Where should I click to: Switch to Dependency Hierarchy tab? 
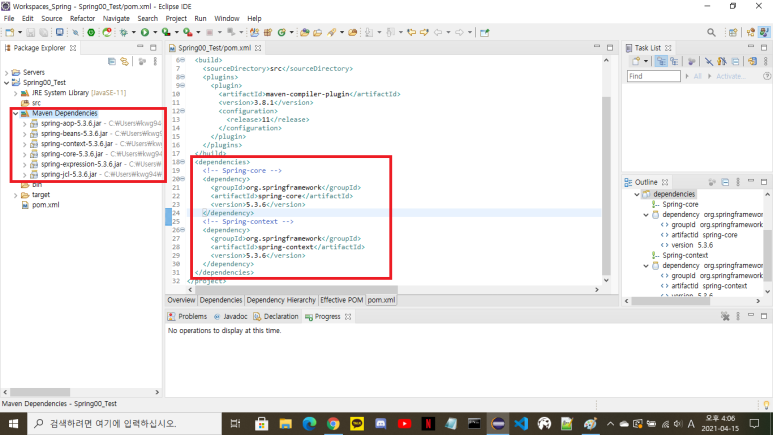tap(281, 300)
